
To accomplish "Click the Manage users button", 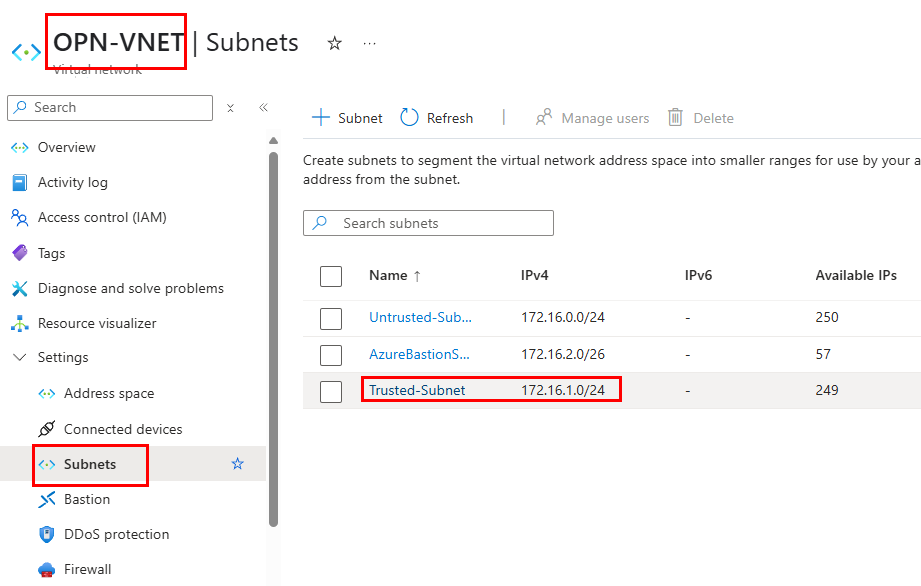I will point(592,118).
